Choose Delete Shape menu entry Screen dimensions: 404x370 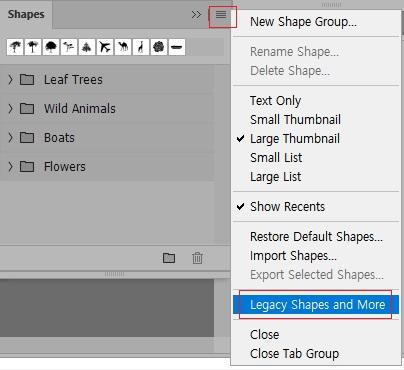click(290, 71)
